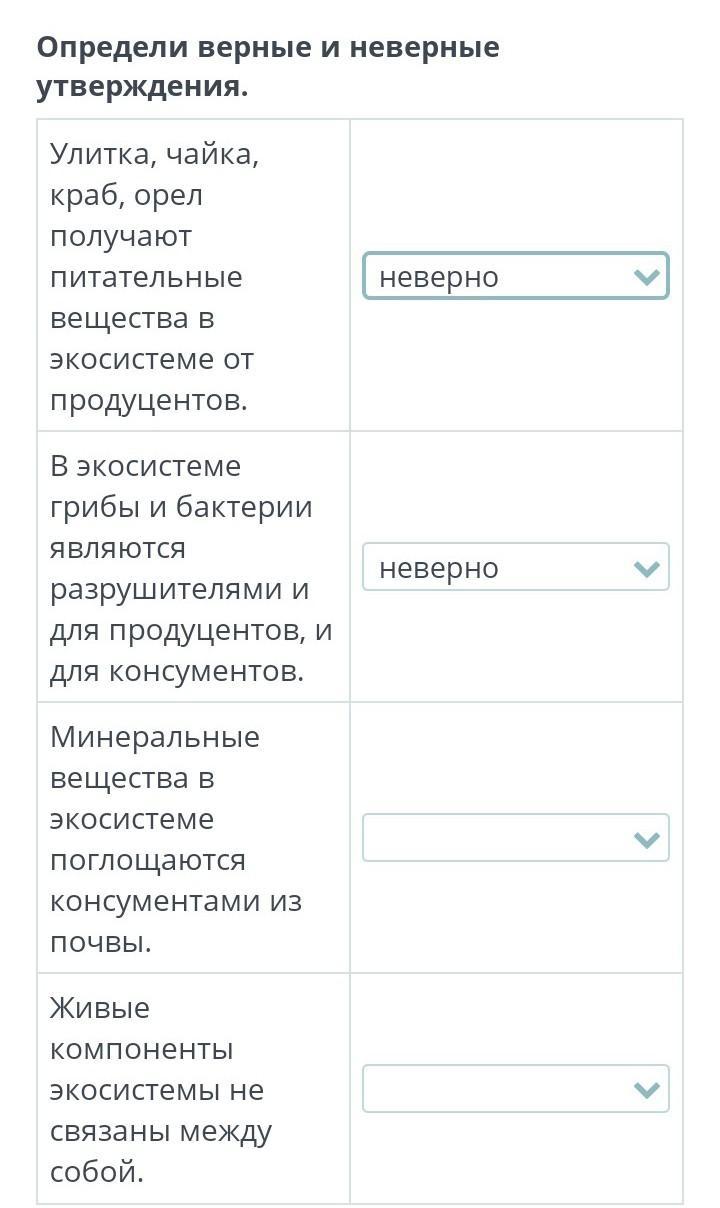Click the word 'утверждения.' in the heading
Viewport: 720px width, 1208px height.
[142, 87]
